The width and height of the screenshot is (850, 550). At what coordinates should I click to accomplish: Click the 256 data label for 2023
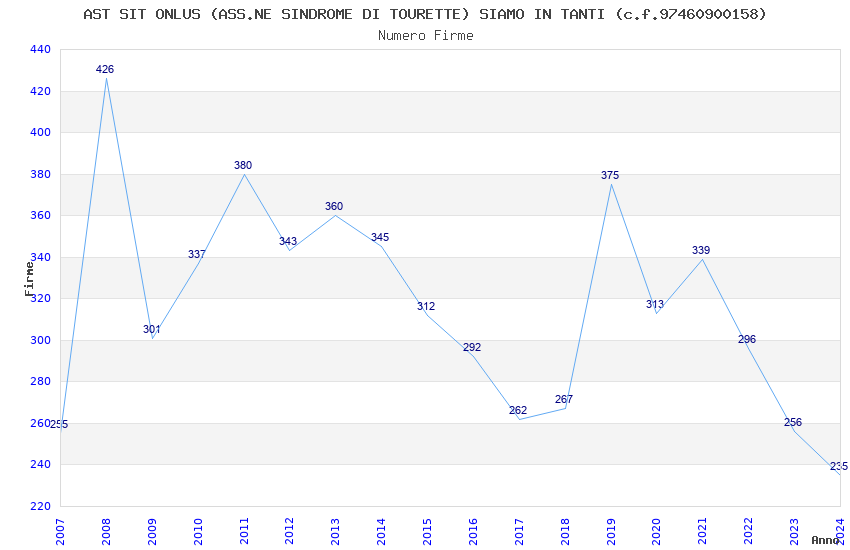pos(793,422)
